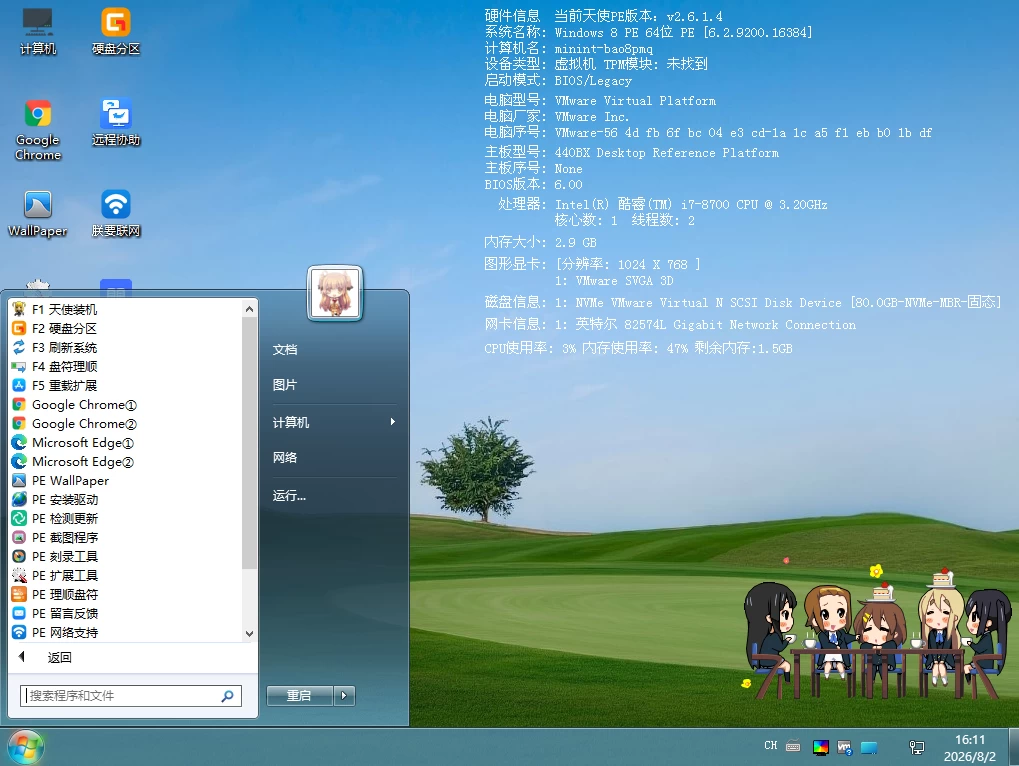Click the Windows Start orb
The image size is (1019, 766).
tap(25, 747)
